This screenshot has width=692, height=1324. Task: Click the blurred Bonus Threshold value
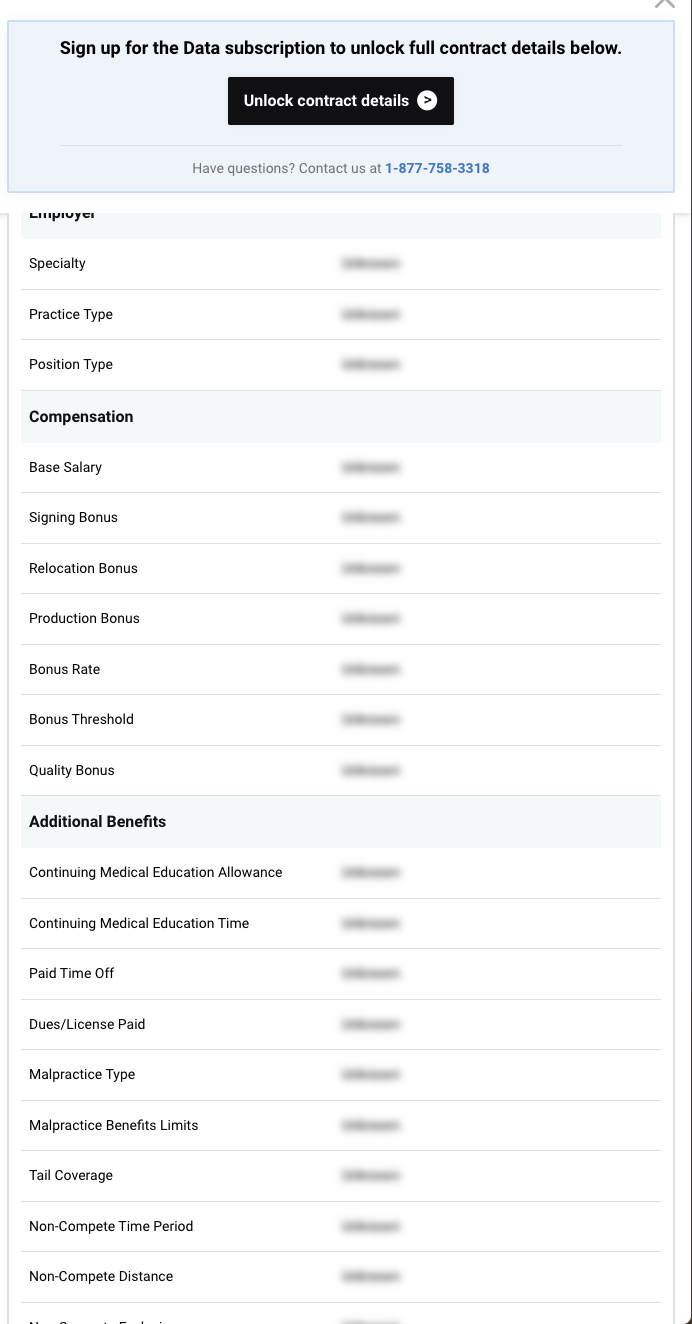[370, 719]
